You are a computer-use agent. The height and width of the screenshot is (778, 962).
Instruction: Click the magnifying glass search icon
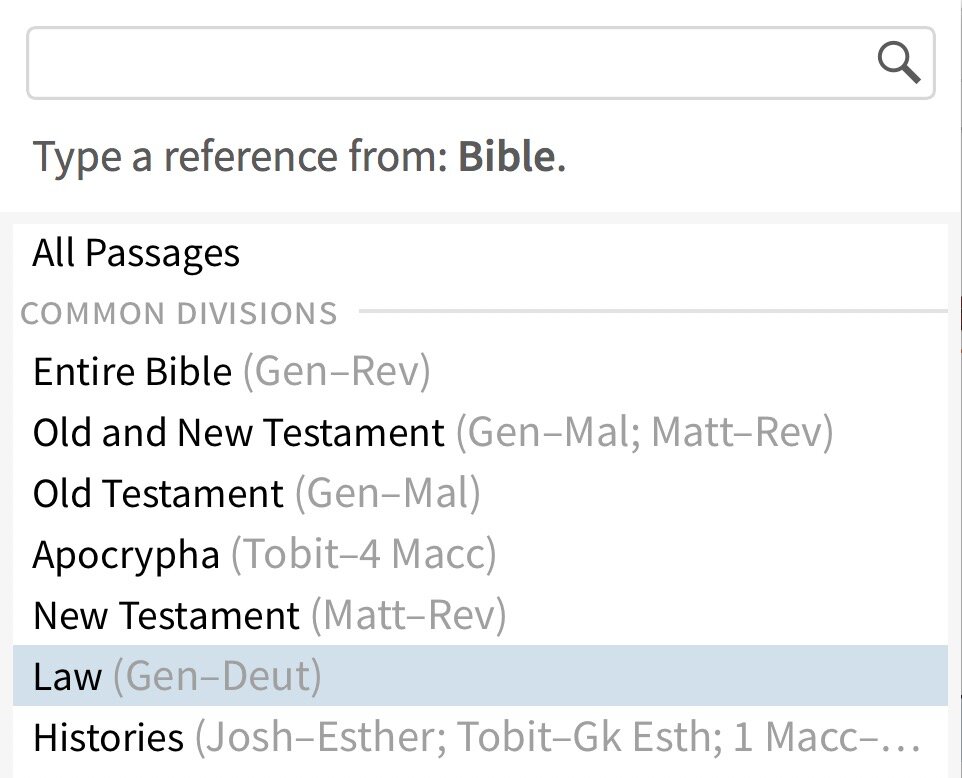click(x=898, y=62)
